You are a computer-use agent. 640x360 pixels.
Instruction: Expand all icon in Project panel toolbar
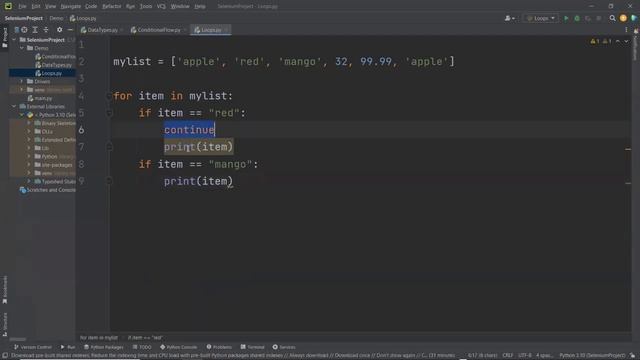pos(35,30)
